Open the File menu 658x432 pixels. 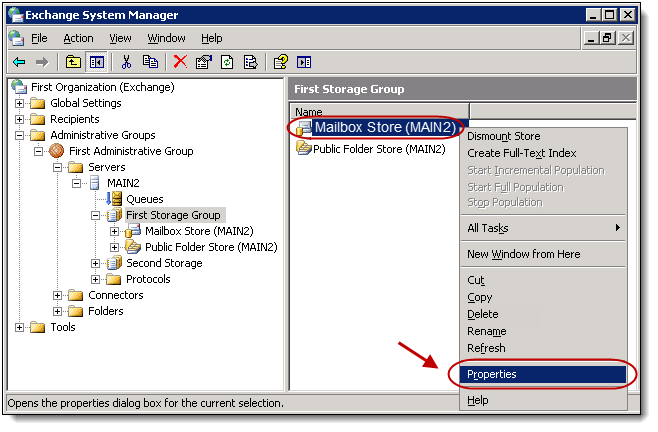39,38
